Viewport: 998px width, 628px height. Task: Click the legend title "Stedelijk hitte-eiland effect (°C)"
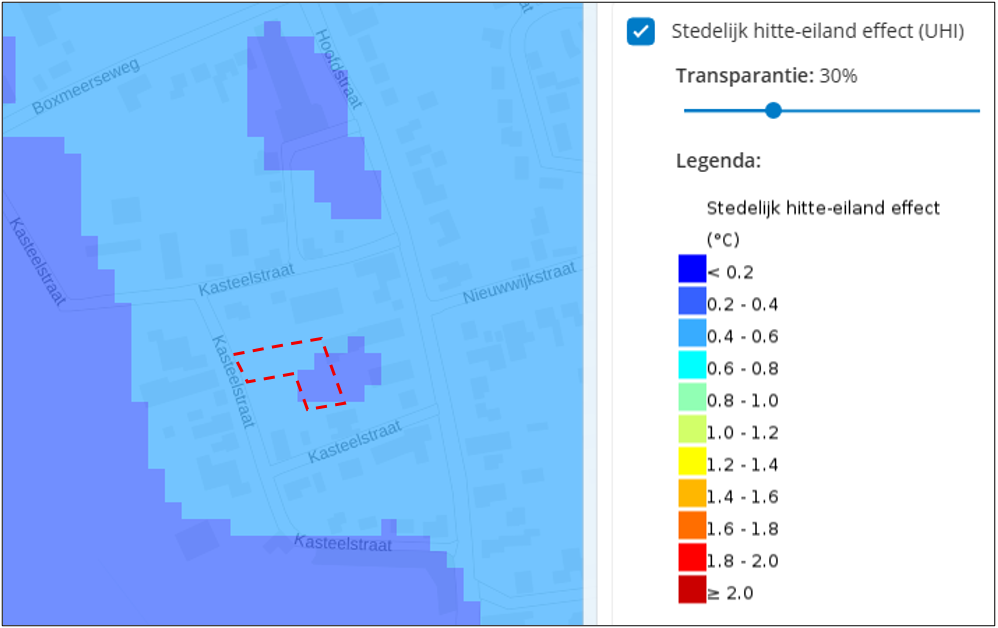pyautogui.click(x=823, y=223)
